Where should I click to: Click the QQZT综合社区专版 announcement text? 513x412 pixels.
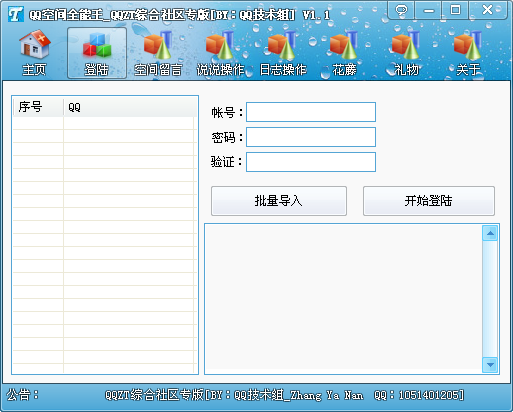point(284,395)
